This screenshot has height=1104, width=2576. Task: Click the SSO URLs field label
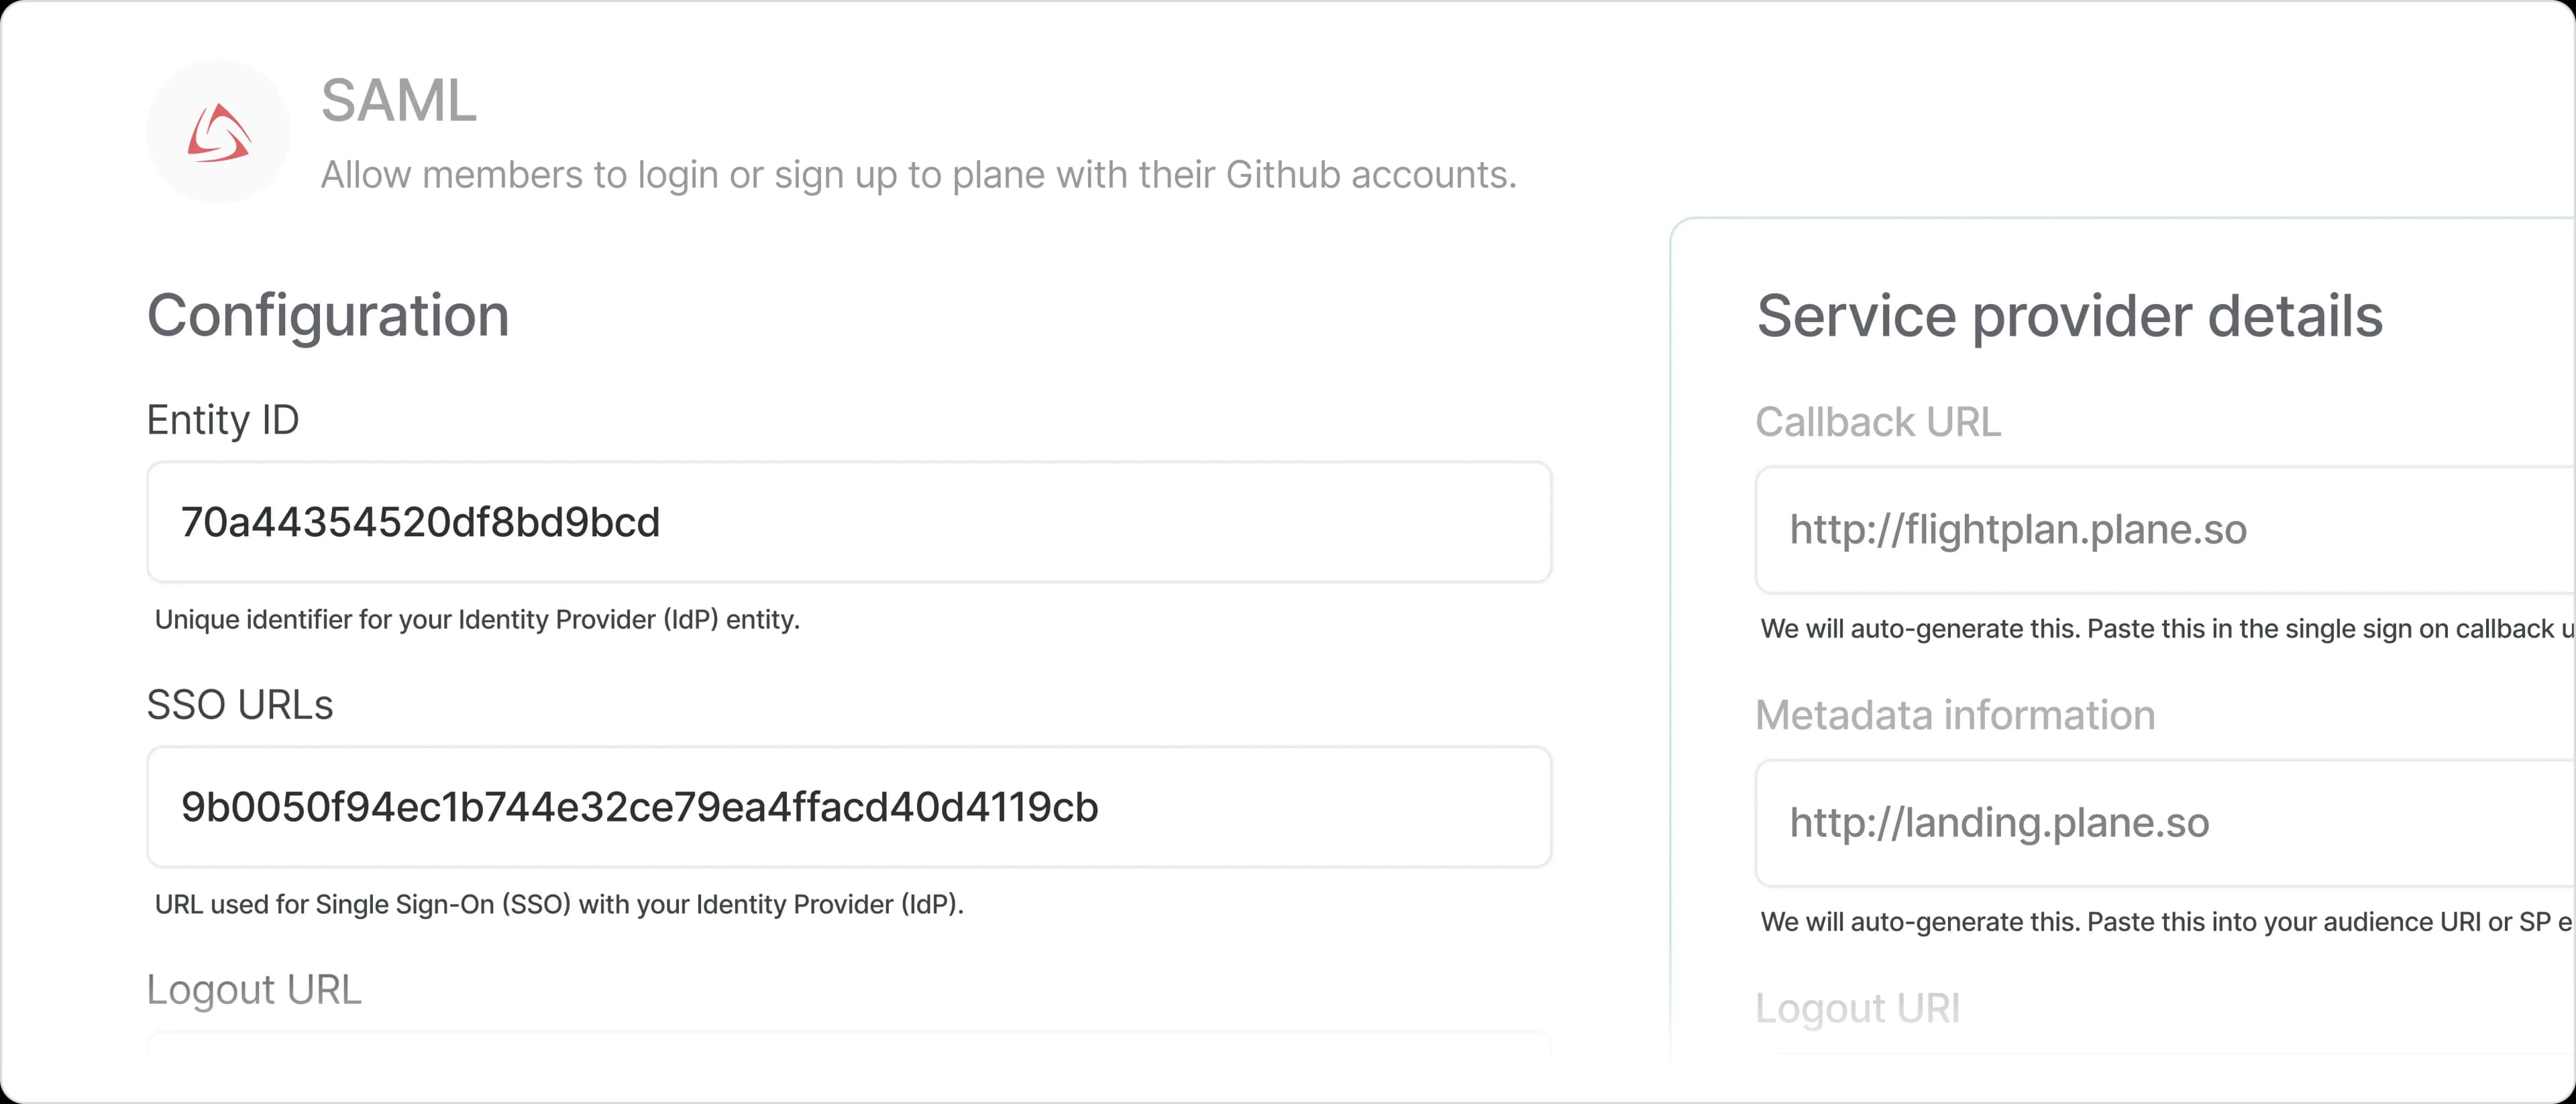[239, 705]
